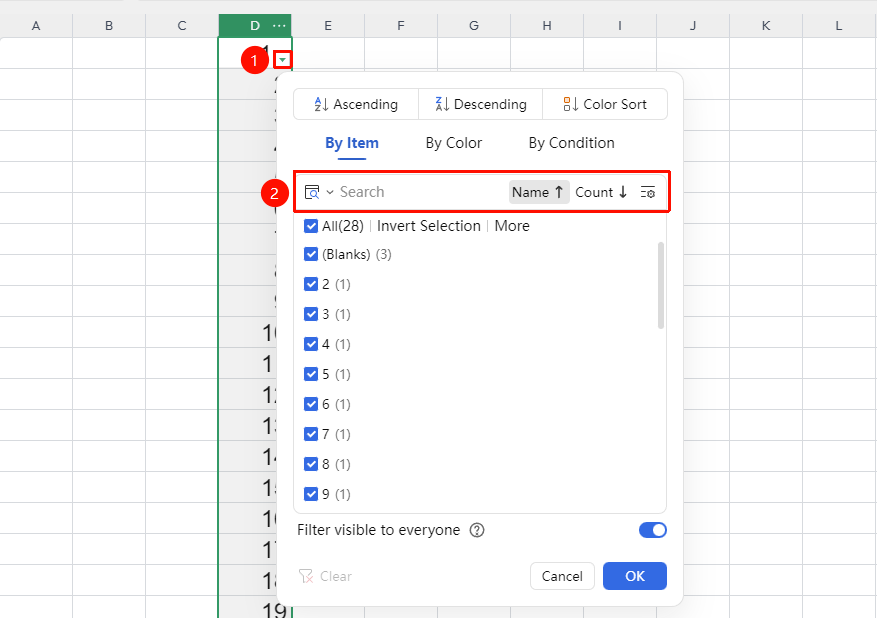Click the Cancel button

point(562,576)
